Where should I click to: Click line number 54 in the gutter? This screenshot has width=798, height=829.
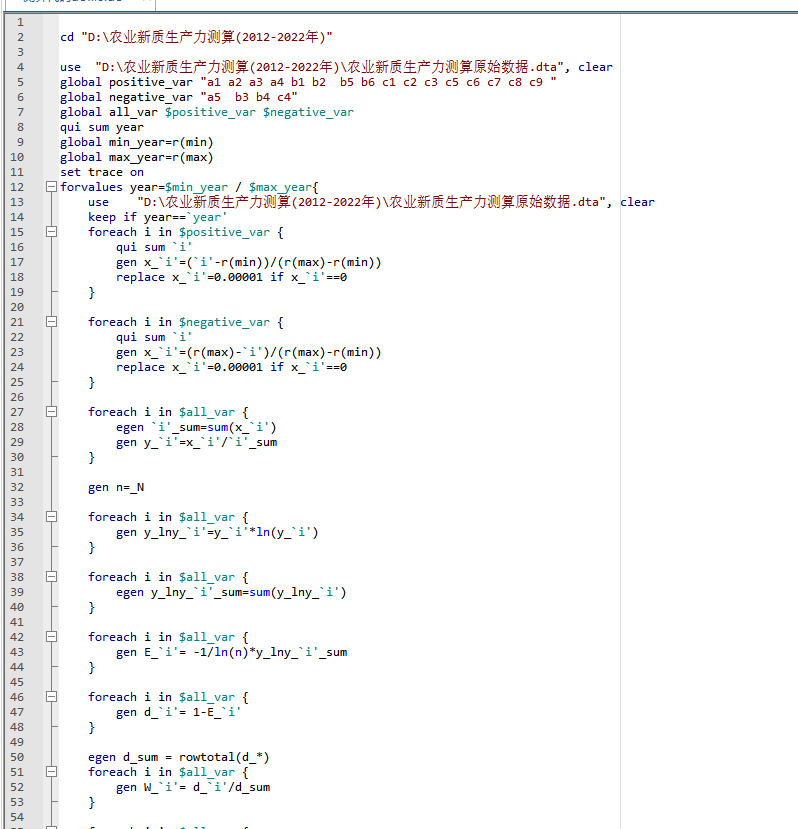point(17,817)
